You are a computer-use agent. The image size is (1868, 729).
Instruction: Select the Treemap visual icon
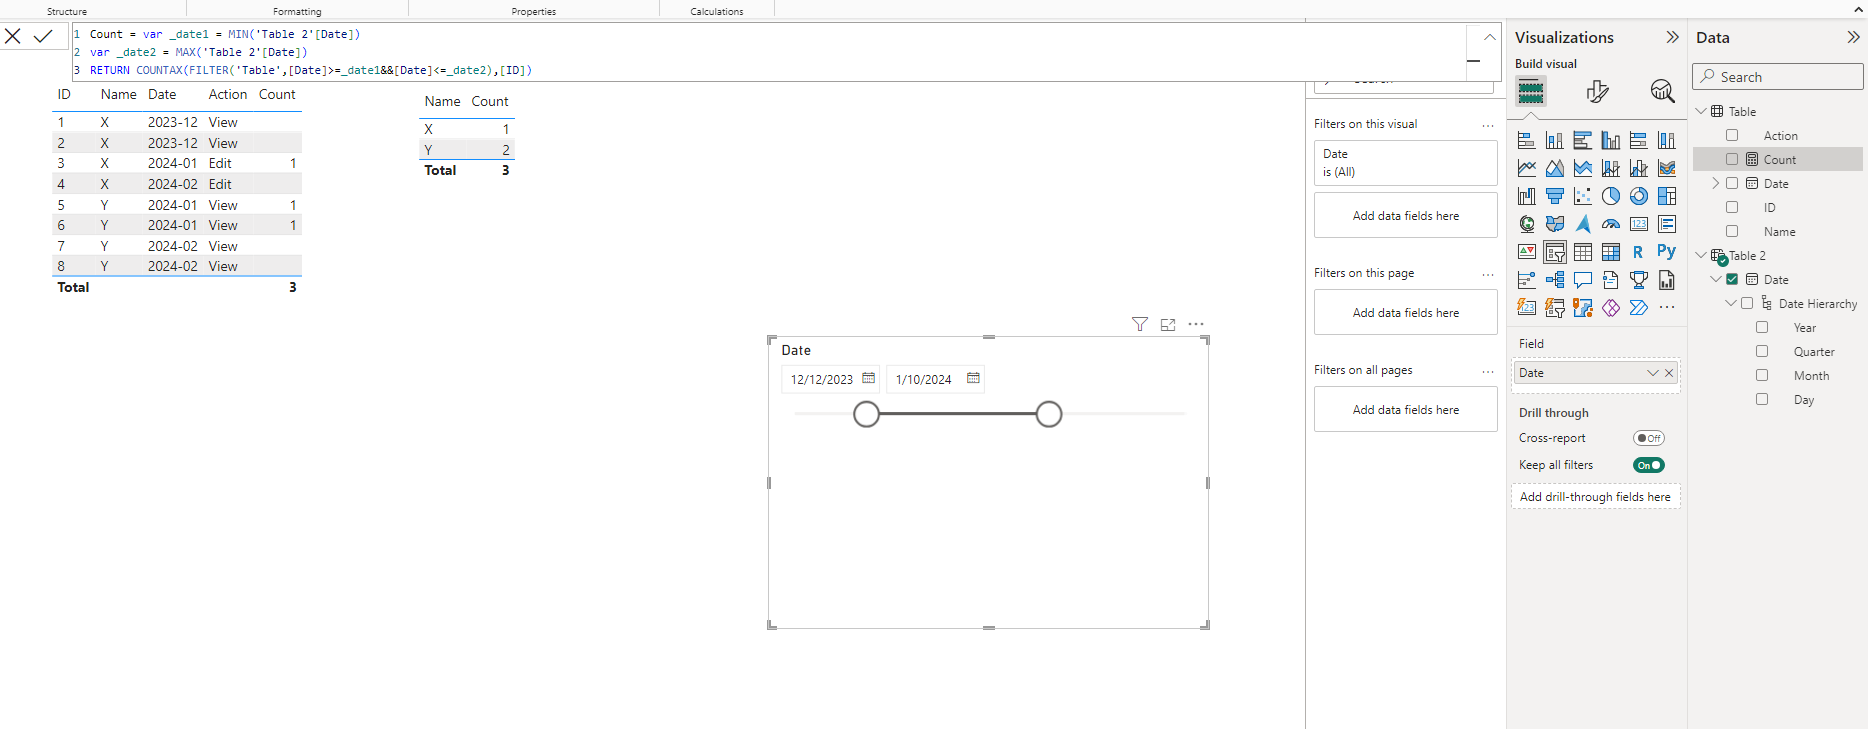click(1667, 196)
